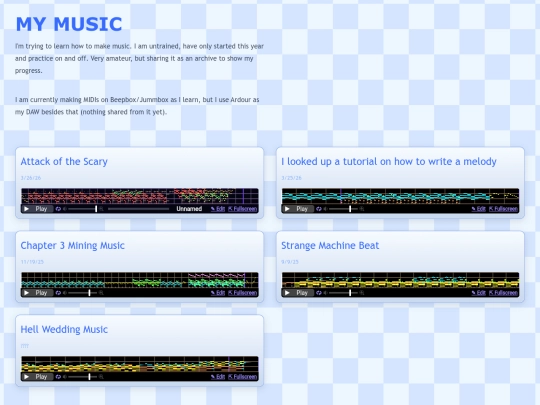Image resolution: width=540 pixels, height=405 pixels.
Task: Click the 'Unnamed' song label
Action: [189, 209]
